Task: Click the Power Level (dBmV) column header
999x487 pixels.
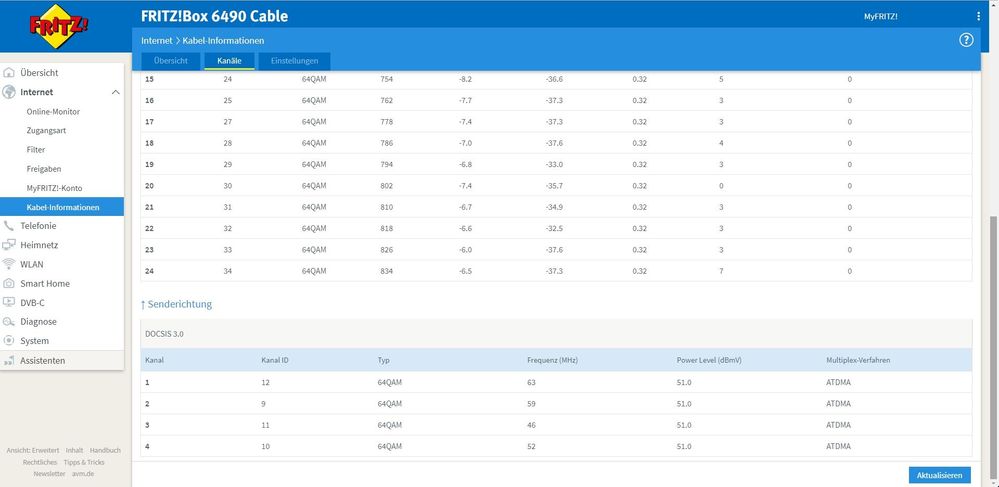Action: pos(708,360)
